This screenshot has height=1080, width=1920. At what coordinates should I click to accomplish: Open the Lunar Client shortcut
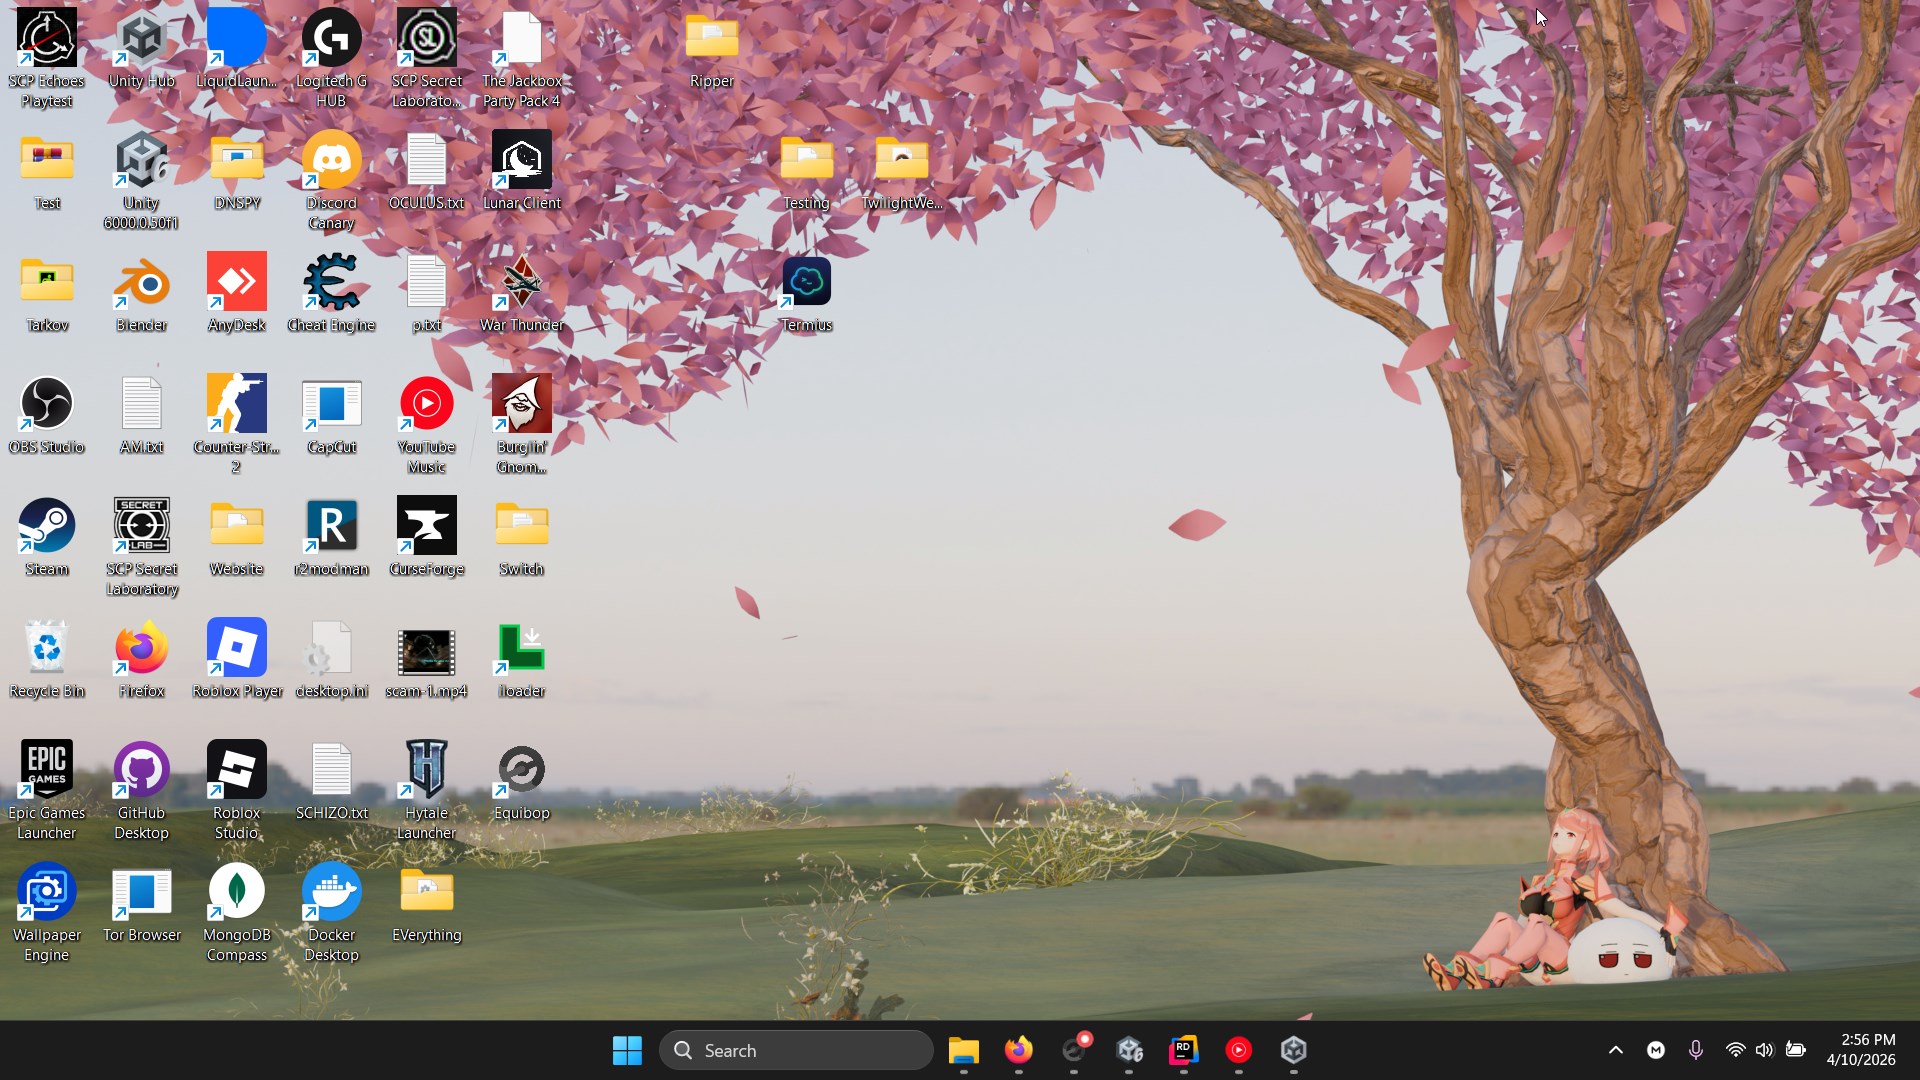(x=521, y=172)
